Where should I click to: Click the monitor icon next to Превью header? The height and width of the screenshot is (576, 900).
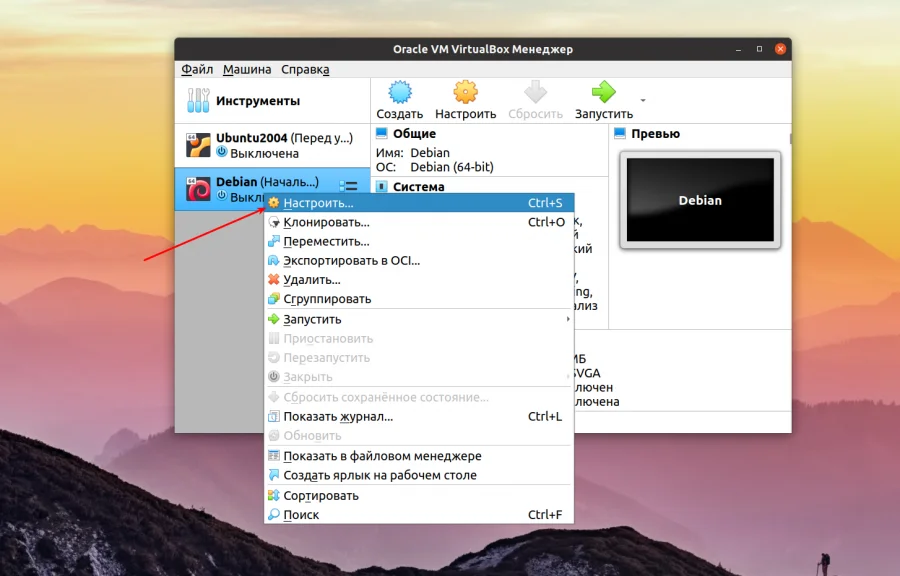click(x=620, y=133)
